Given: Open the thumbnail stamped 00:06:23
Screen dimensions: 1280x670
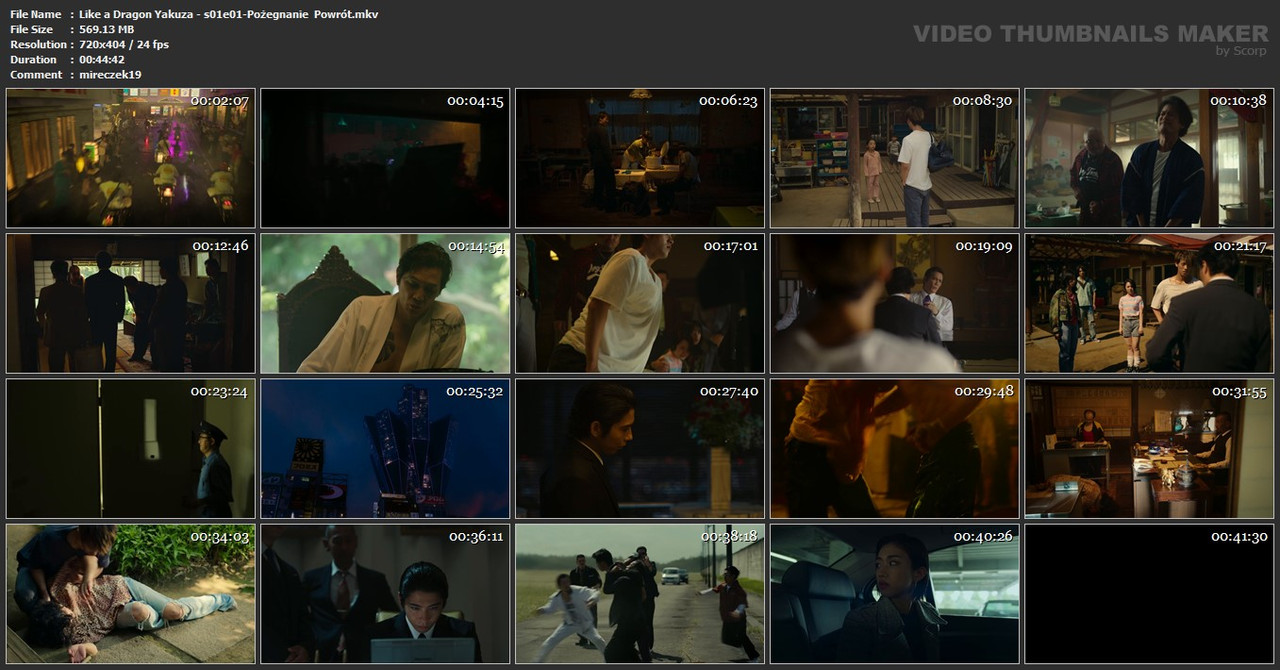Looking at the screenshot, I should click(640, 158).
